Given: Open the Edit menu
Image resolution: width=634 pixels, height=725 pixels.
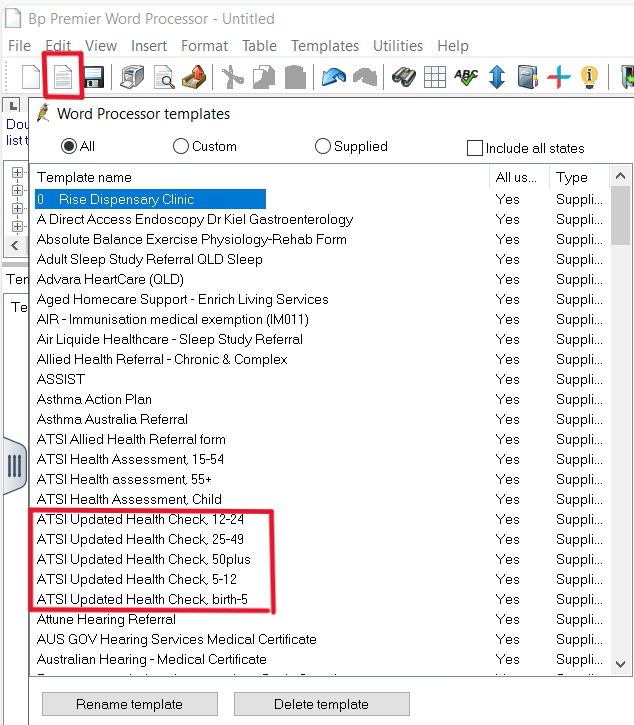Looking at the screenshot, I should (x=58, y=46).
